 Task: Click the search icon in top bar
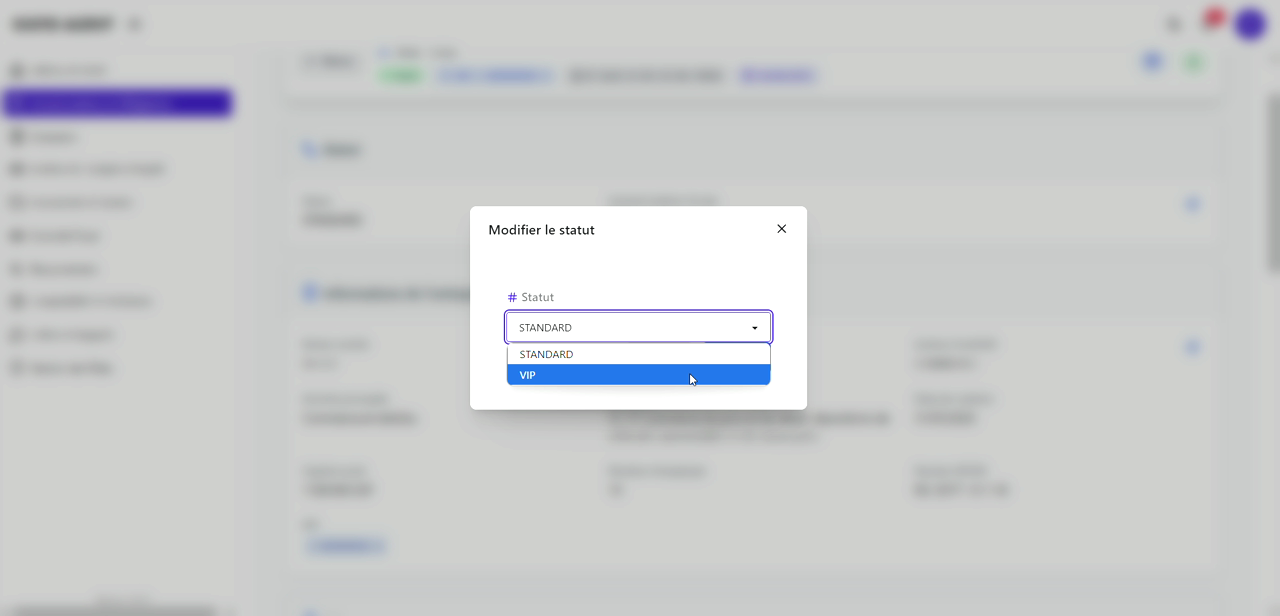(x=1174, y=24)
